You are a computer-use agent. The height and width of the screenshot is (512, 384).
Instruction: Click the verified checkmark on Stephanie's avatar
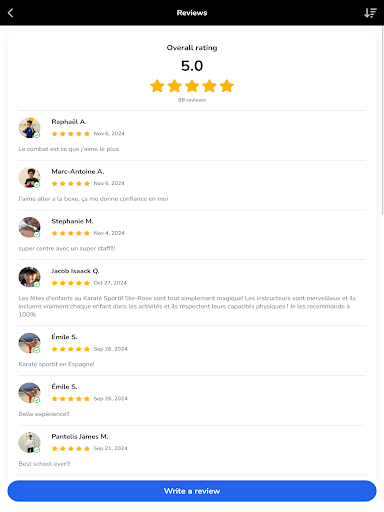point(37,234)
